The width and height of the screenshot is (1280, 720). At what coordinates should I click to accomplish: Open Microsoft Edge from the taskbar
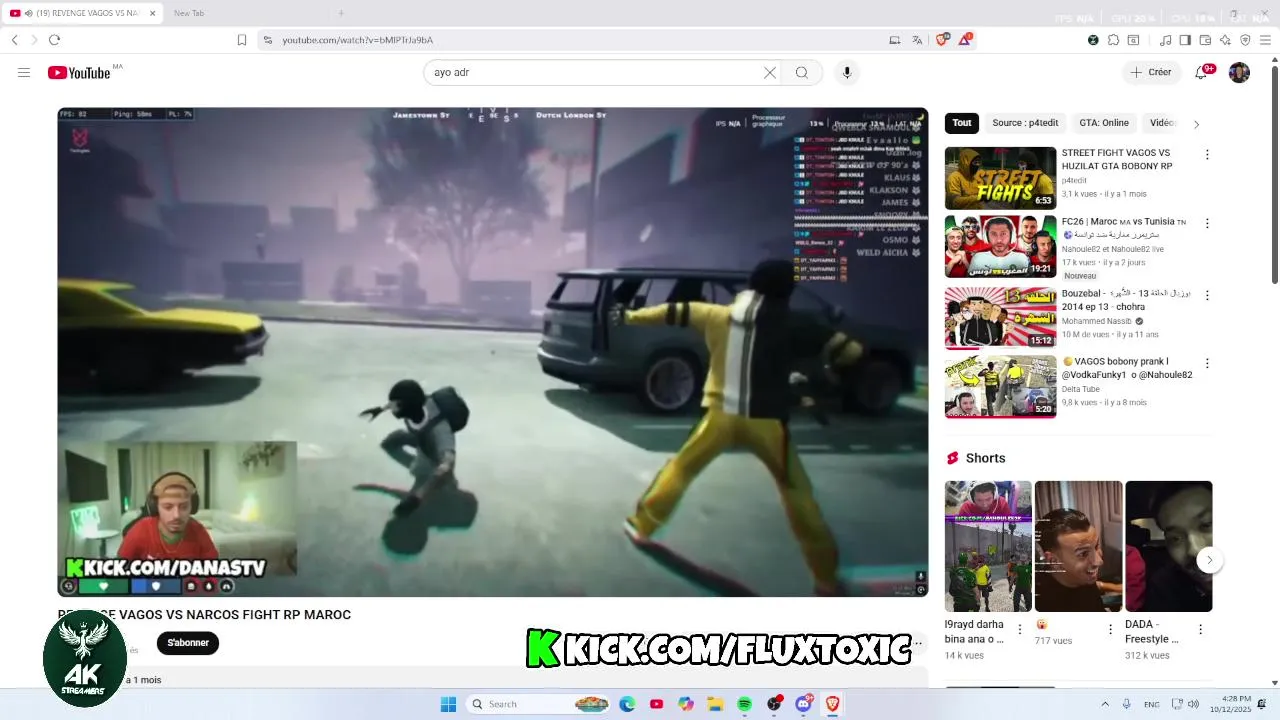pyautogui.click(x=627, y=704)
